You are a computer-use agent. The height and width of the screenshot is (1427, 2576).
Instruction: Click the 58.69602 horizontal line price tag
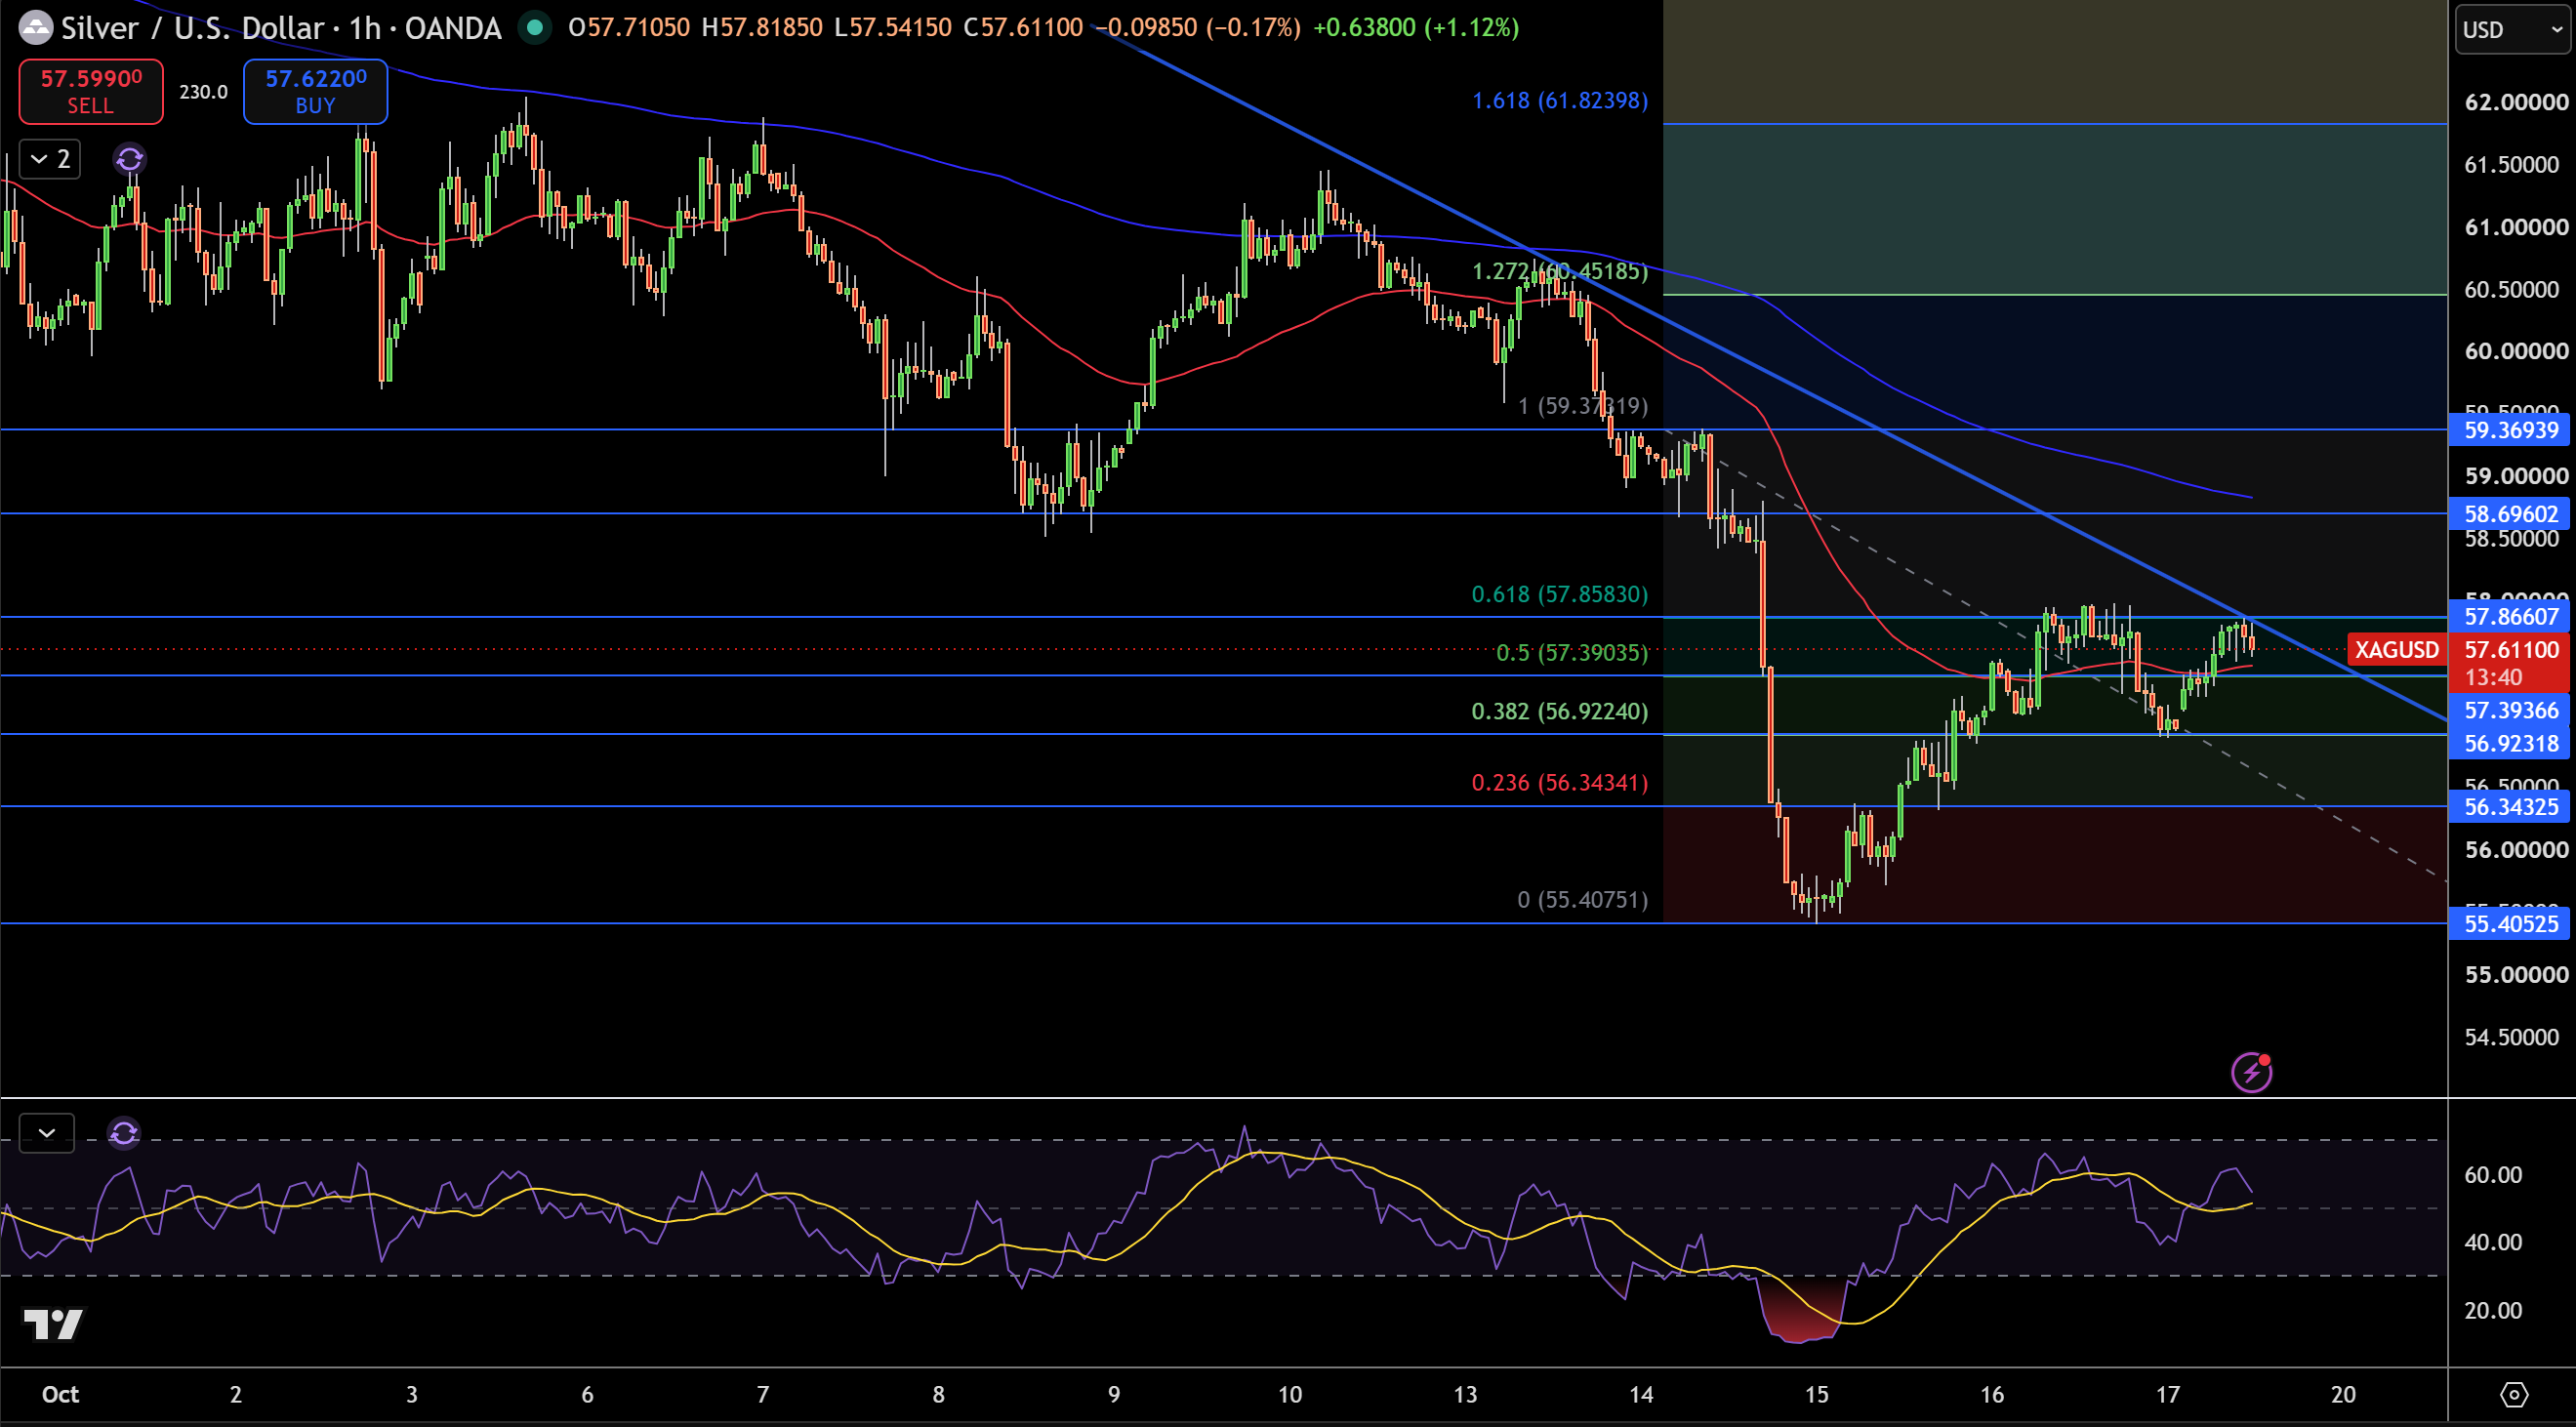[x=2510, y=514]
